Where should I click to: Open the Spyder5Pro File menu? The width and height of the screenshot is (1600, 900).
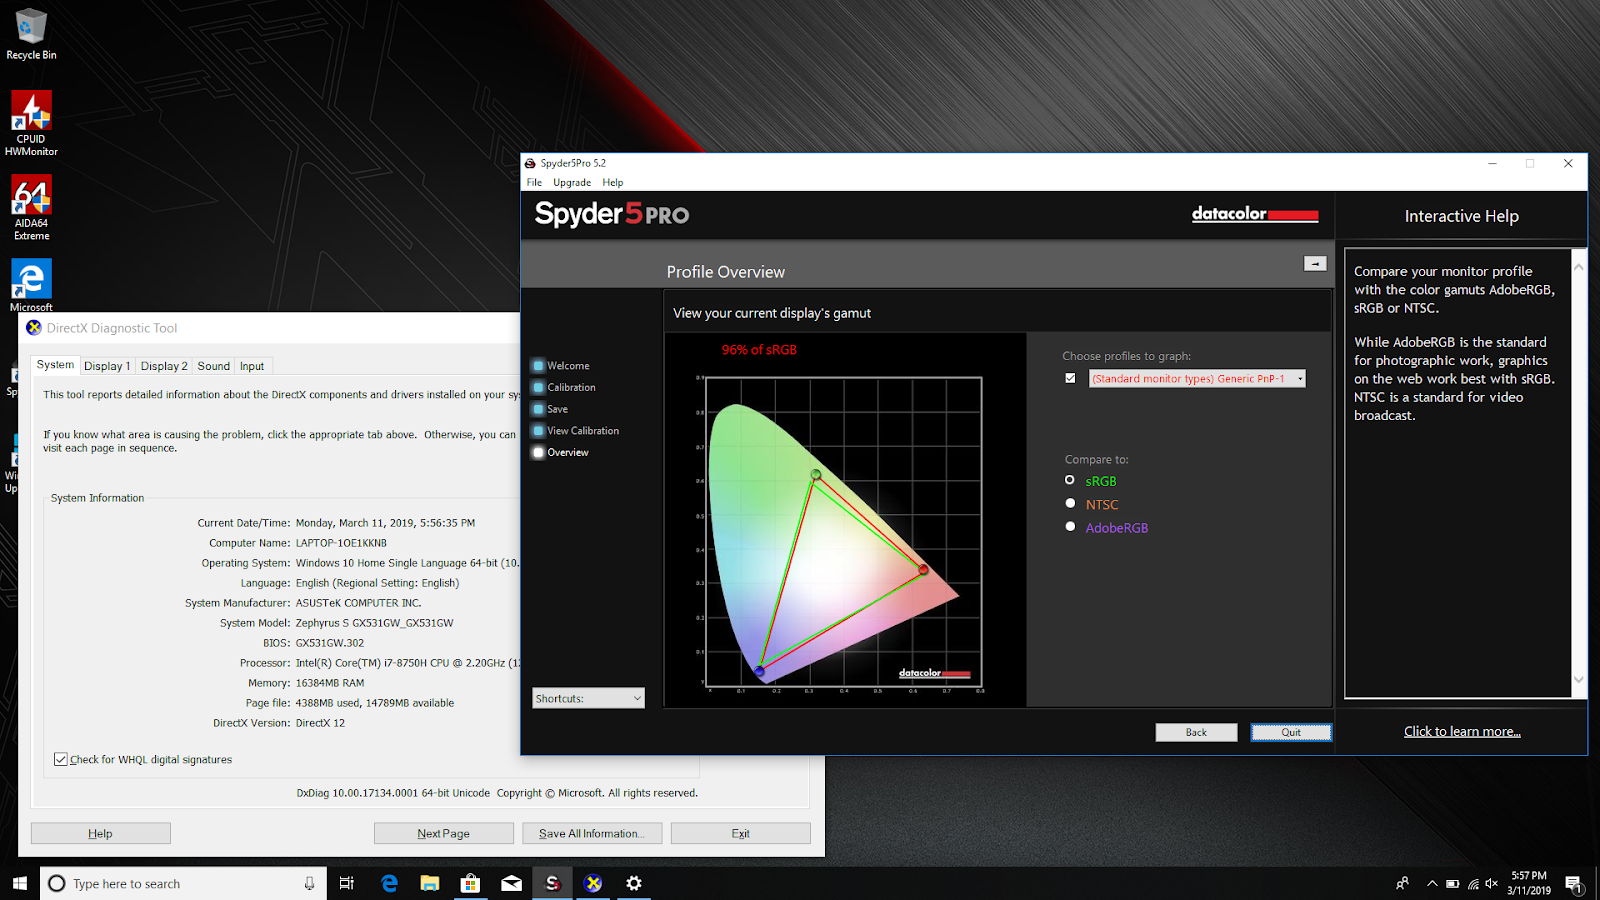[534, 182]
